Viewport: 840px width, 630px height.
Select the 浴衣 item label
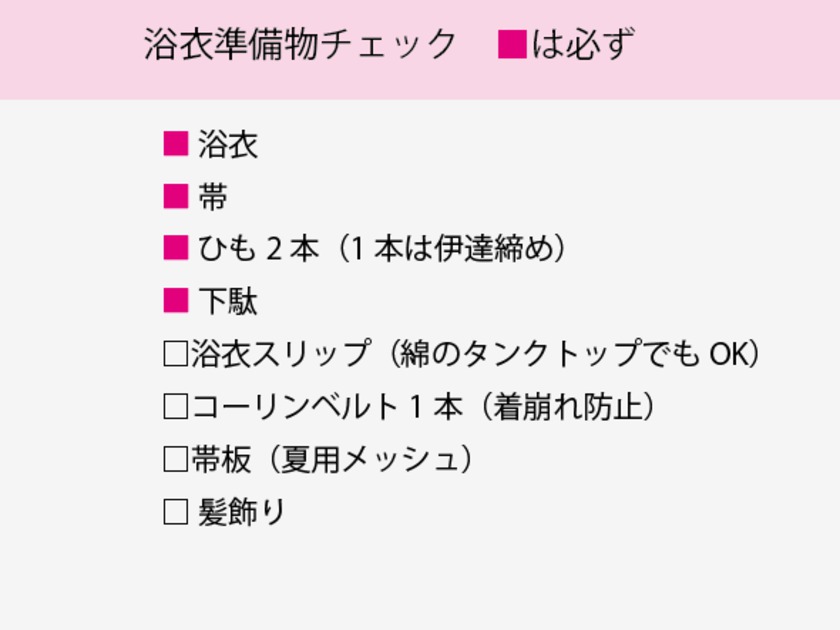pos(228,145)
